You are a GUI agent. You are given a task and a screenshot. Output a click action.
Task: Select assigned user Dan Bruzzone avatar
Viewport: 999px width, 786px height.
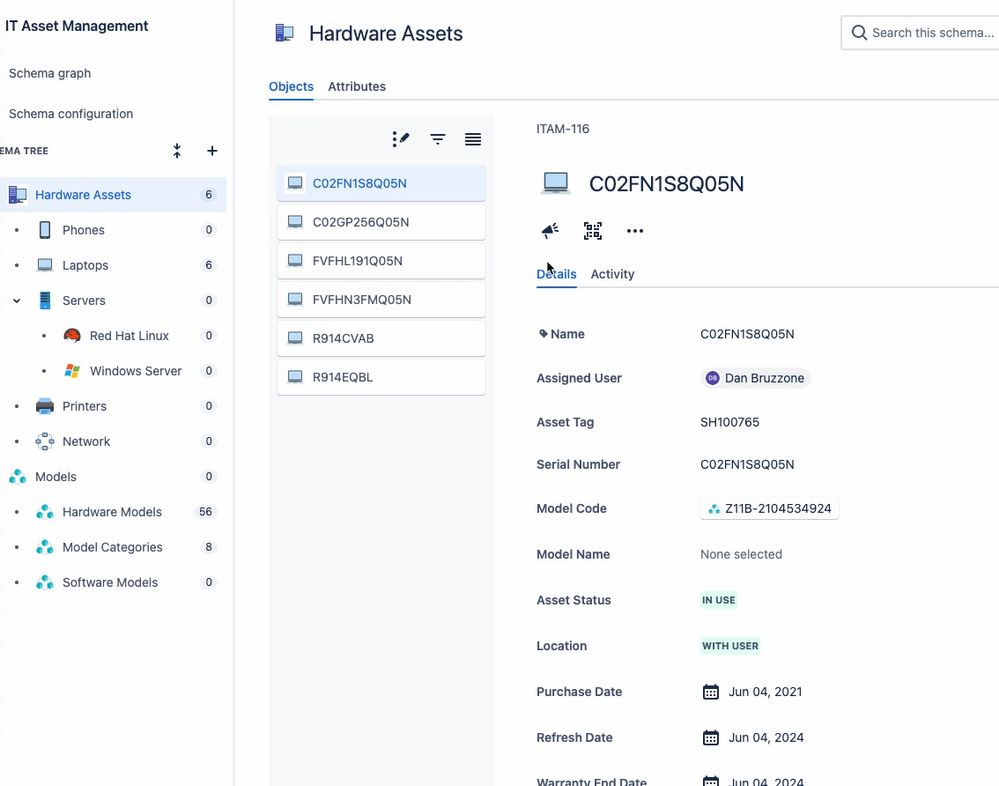[711, 378]
